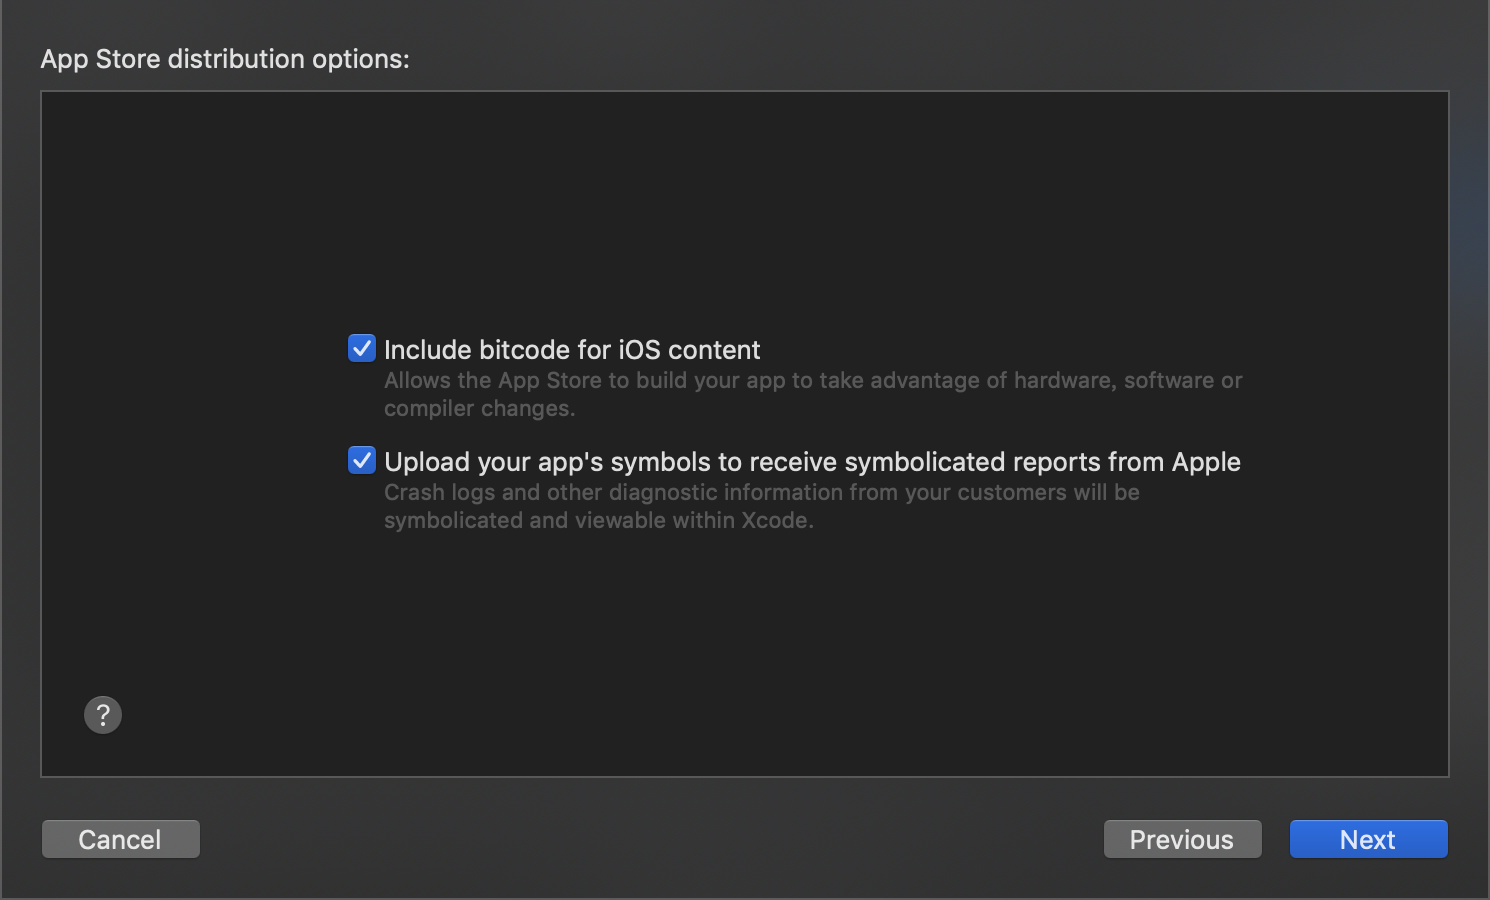Continue with the Next button
1490x900 pixels.
pyautogui.click(x=1368, y=839)
